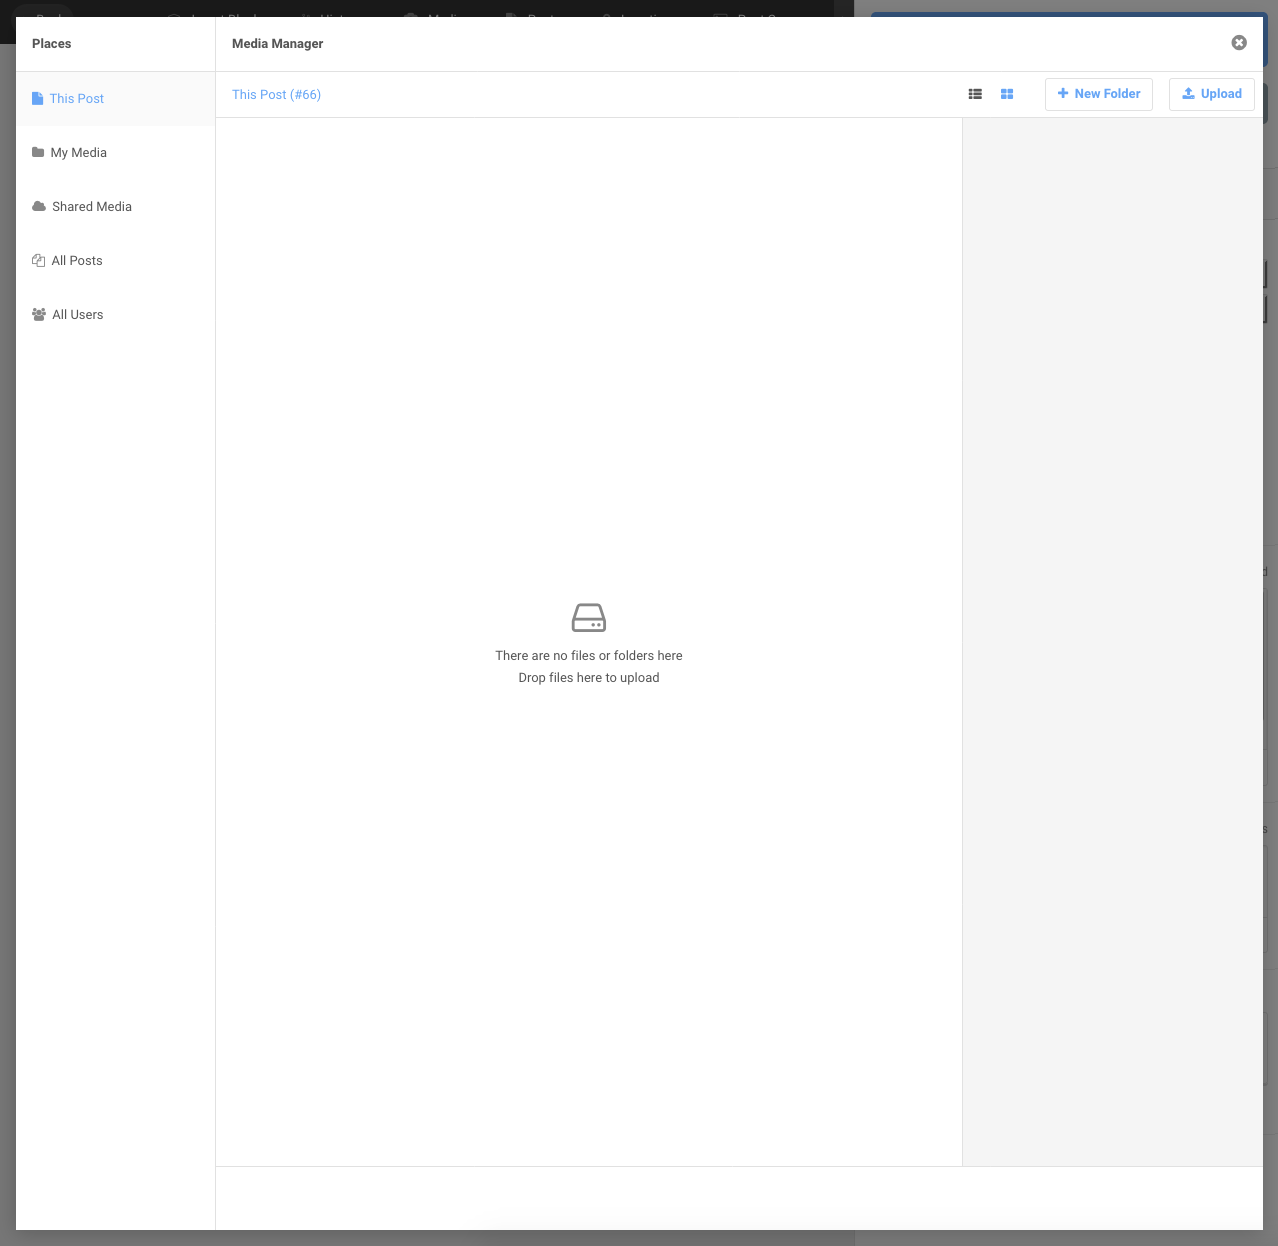Open My Media folder
Image resolution: width=1278 pixels, height=1246 pixels.
[115, 153]
